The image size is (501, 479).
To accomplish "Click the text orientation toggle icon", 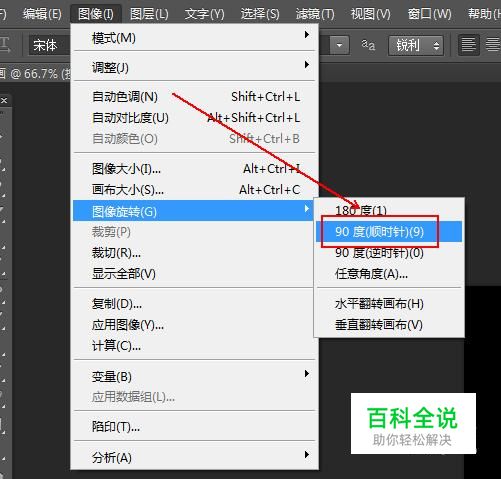I will click(6, 45).
